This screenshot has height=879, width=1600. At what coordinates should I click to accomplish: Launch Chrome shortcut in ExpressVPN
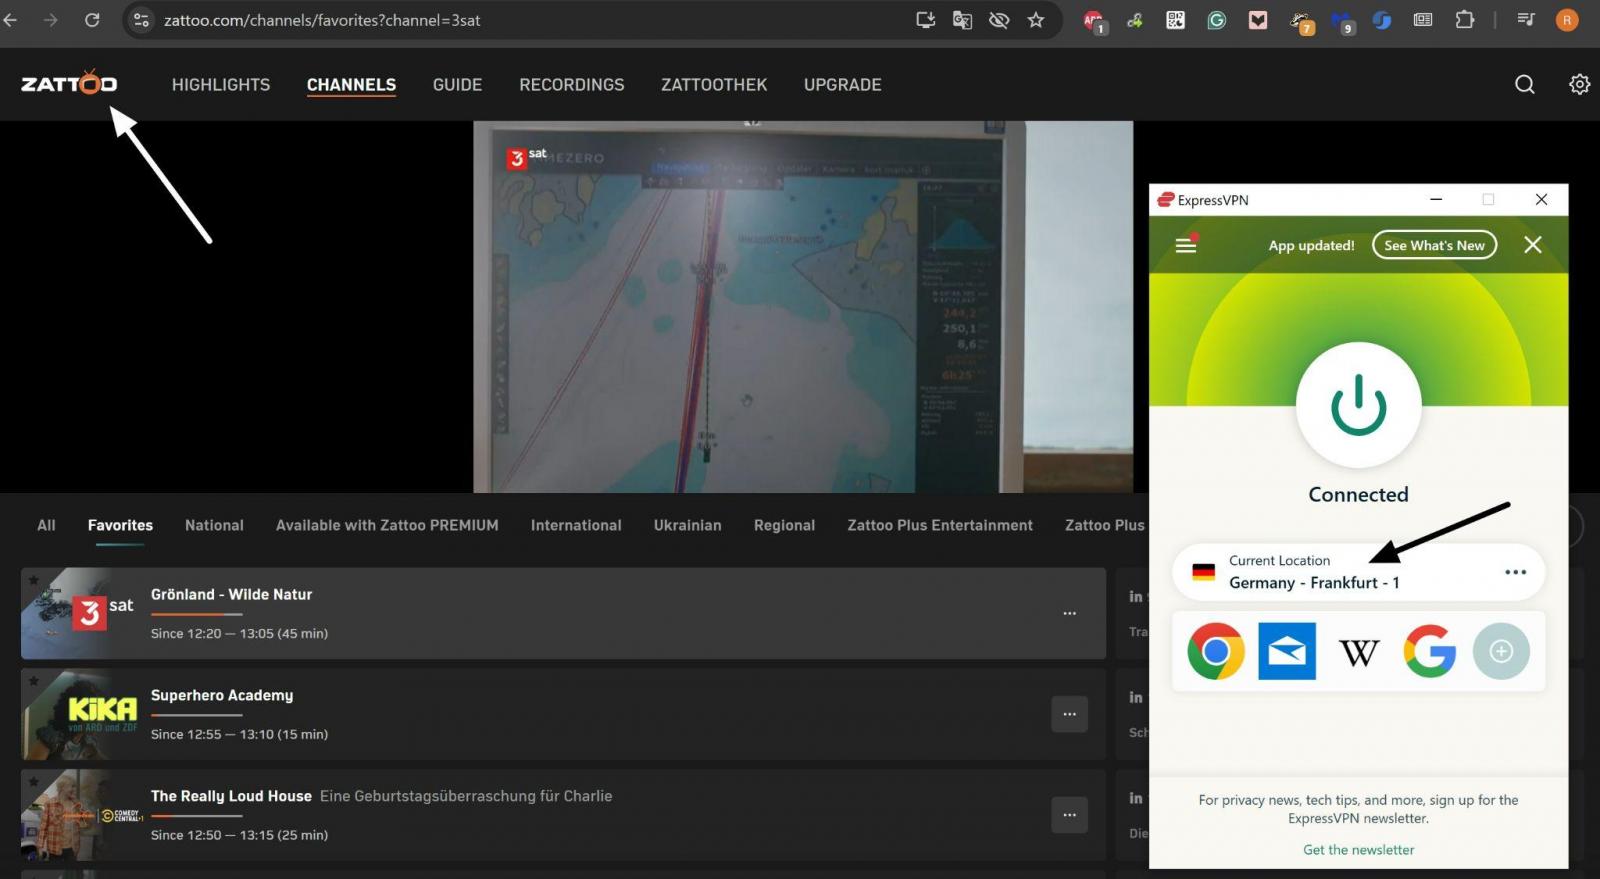click(1215, 651)
